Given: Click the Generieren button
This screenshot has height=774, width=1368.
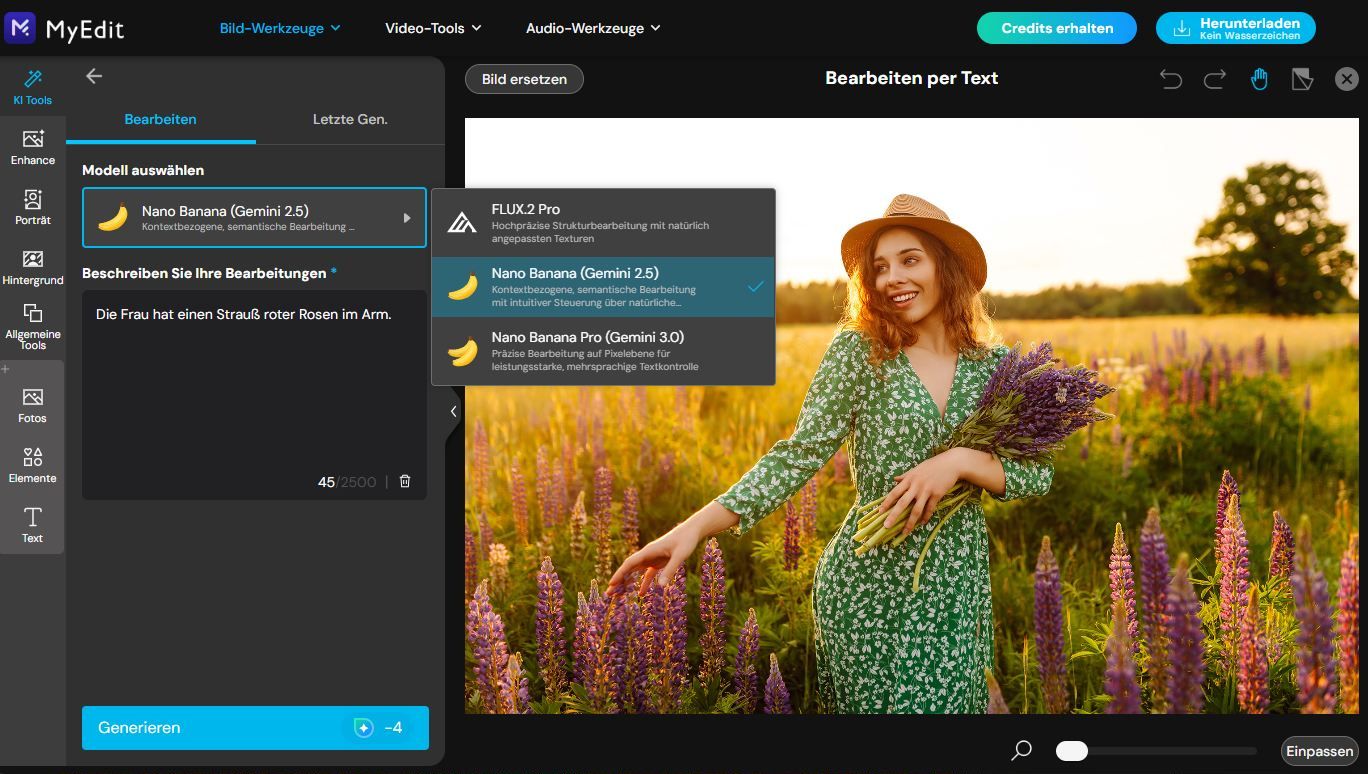Looking at the screenshot, I should [x=255, y=728].
